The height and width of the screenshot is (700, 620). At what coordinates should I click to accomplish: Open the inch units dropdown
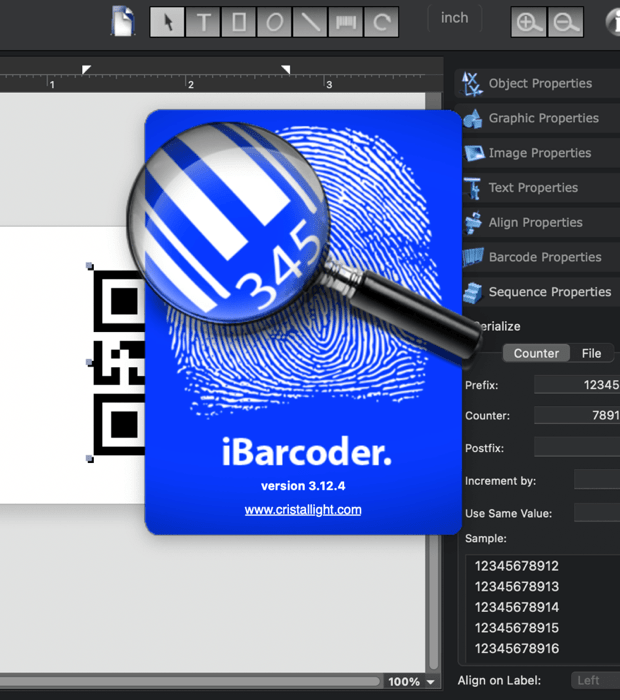coord(454,18)
